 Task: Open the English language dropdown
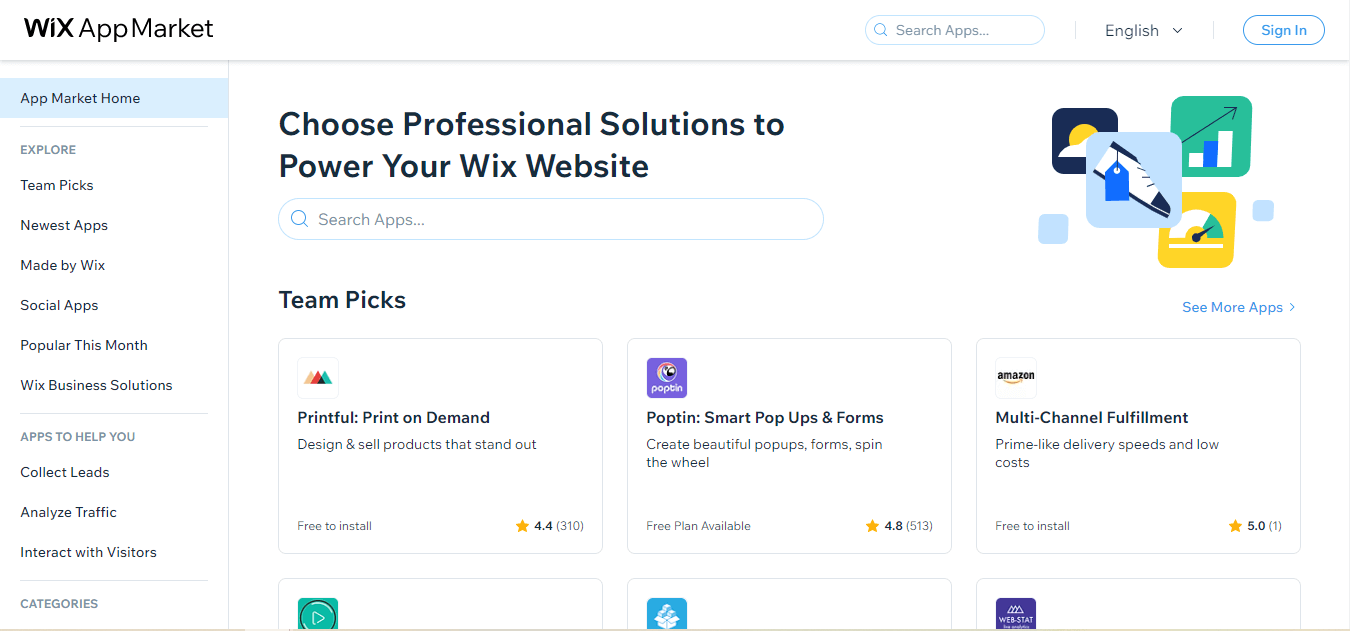tap(1144, 31)
